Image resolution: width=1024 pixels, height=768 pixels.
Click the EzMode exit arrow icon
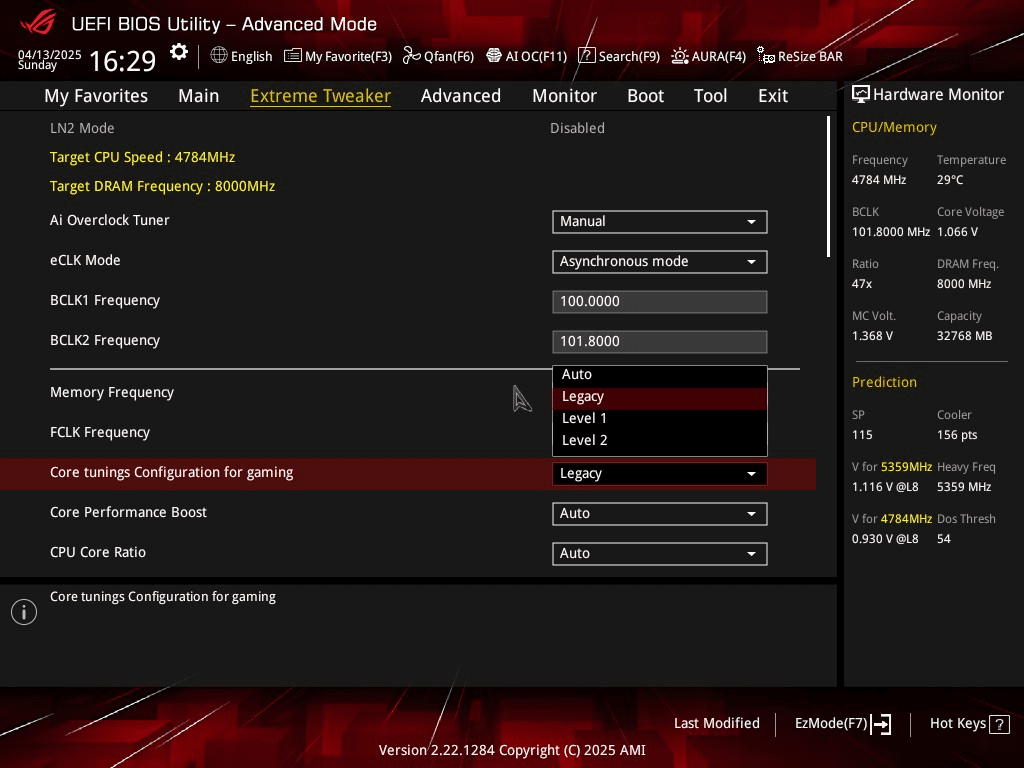(x=881, y=724)
